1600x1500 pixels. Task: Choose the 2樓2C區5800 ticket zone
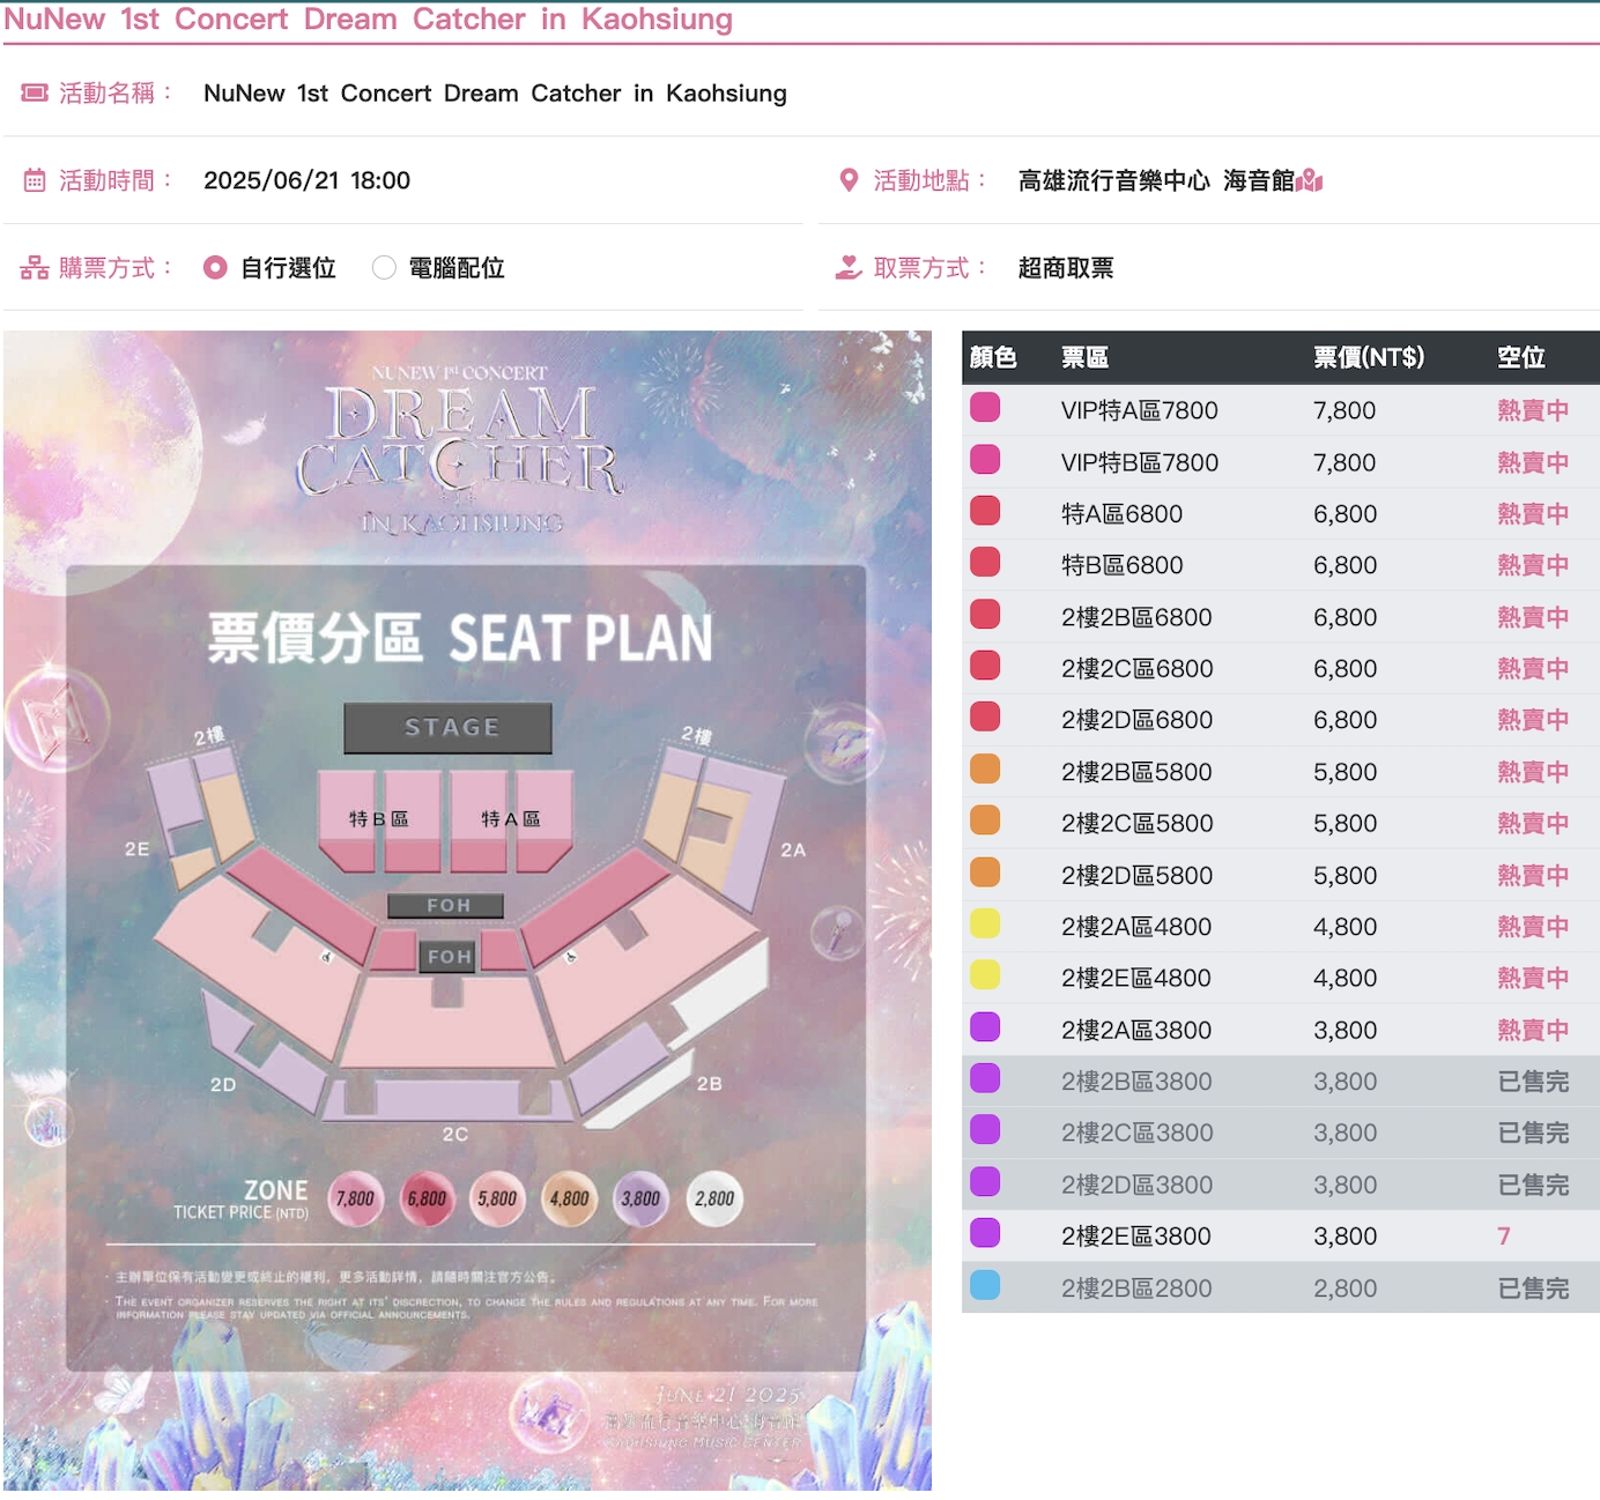(x=1281, y=823)
